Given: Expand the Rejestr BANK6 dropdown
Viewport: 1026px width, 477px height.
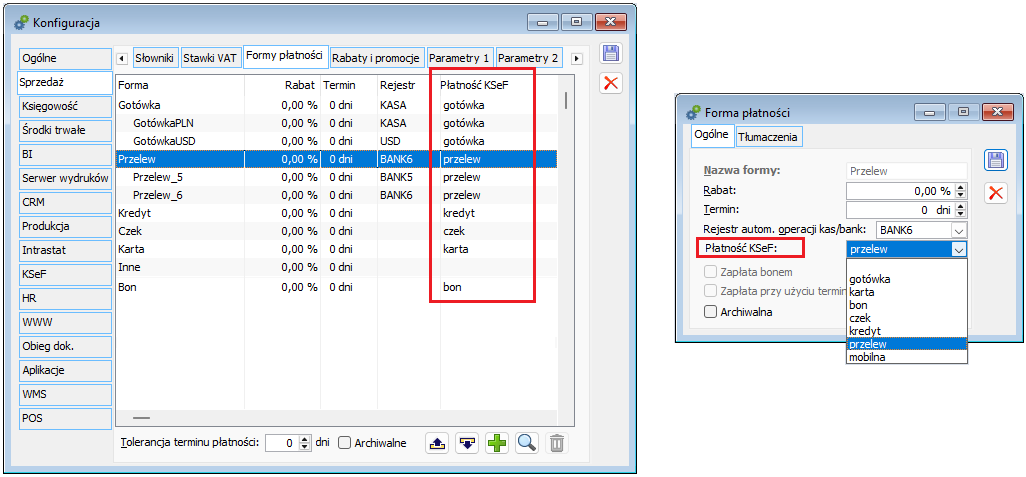Looking at the screenshot, I should (959, 230).
